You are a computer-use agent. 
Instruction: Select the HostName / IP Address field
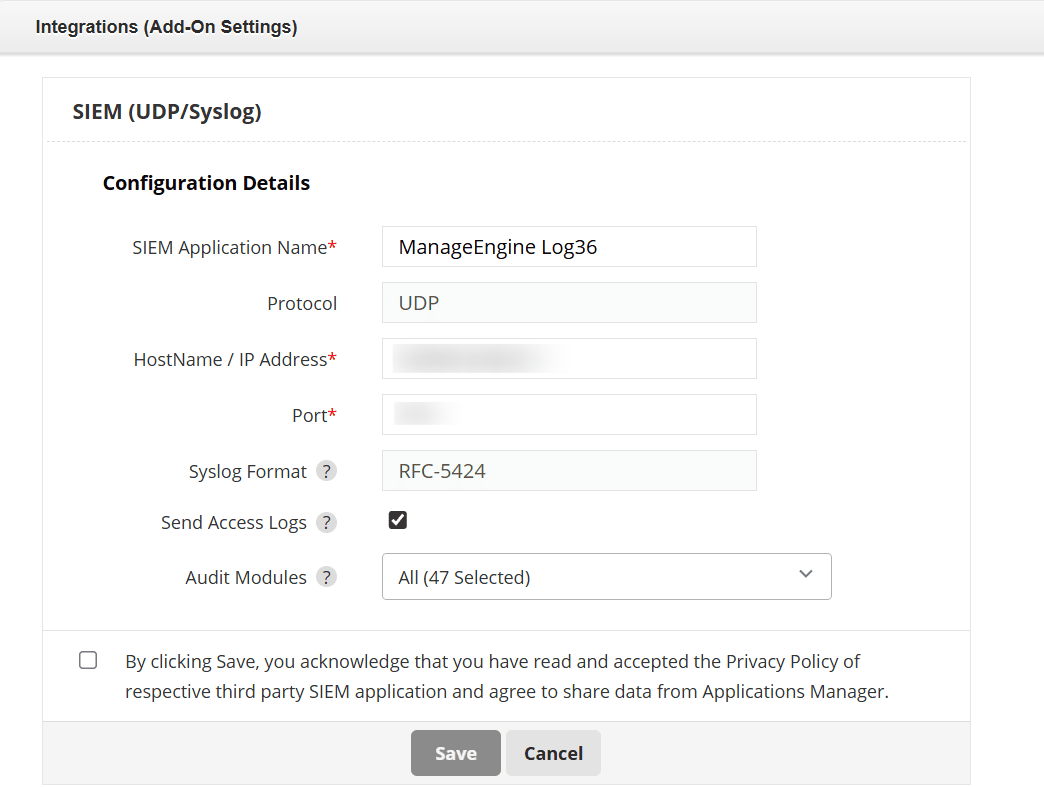coord(568,358)
